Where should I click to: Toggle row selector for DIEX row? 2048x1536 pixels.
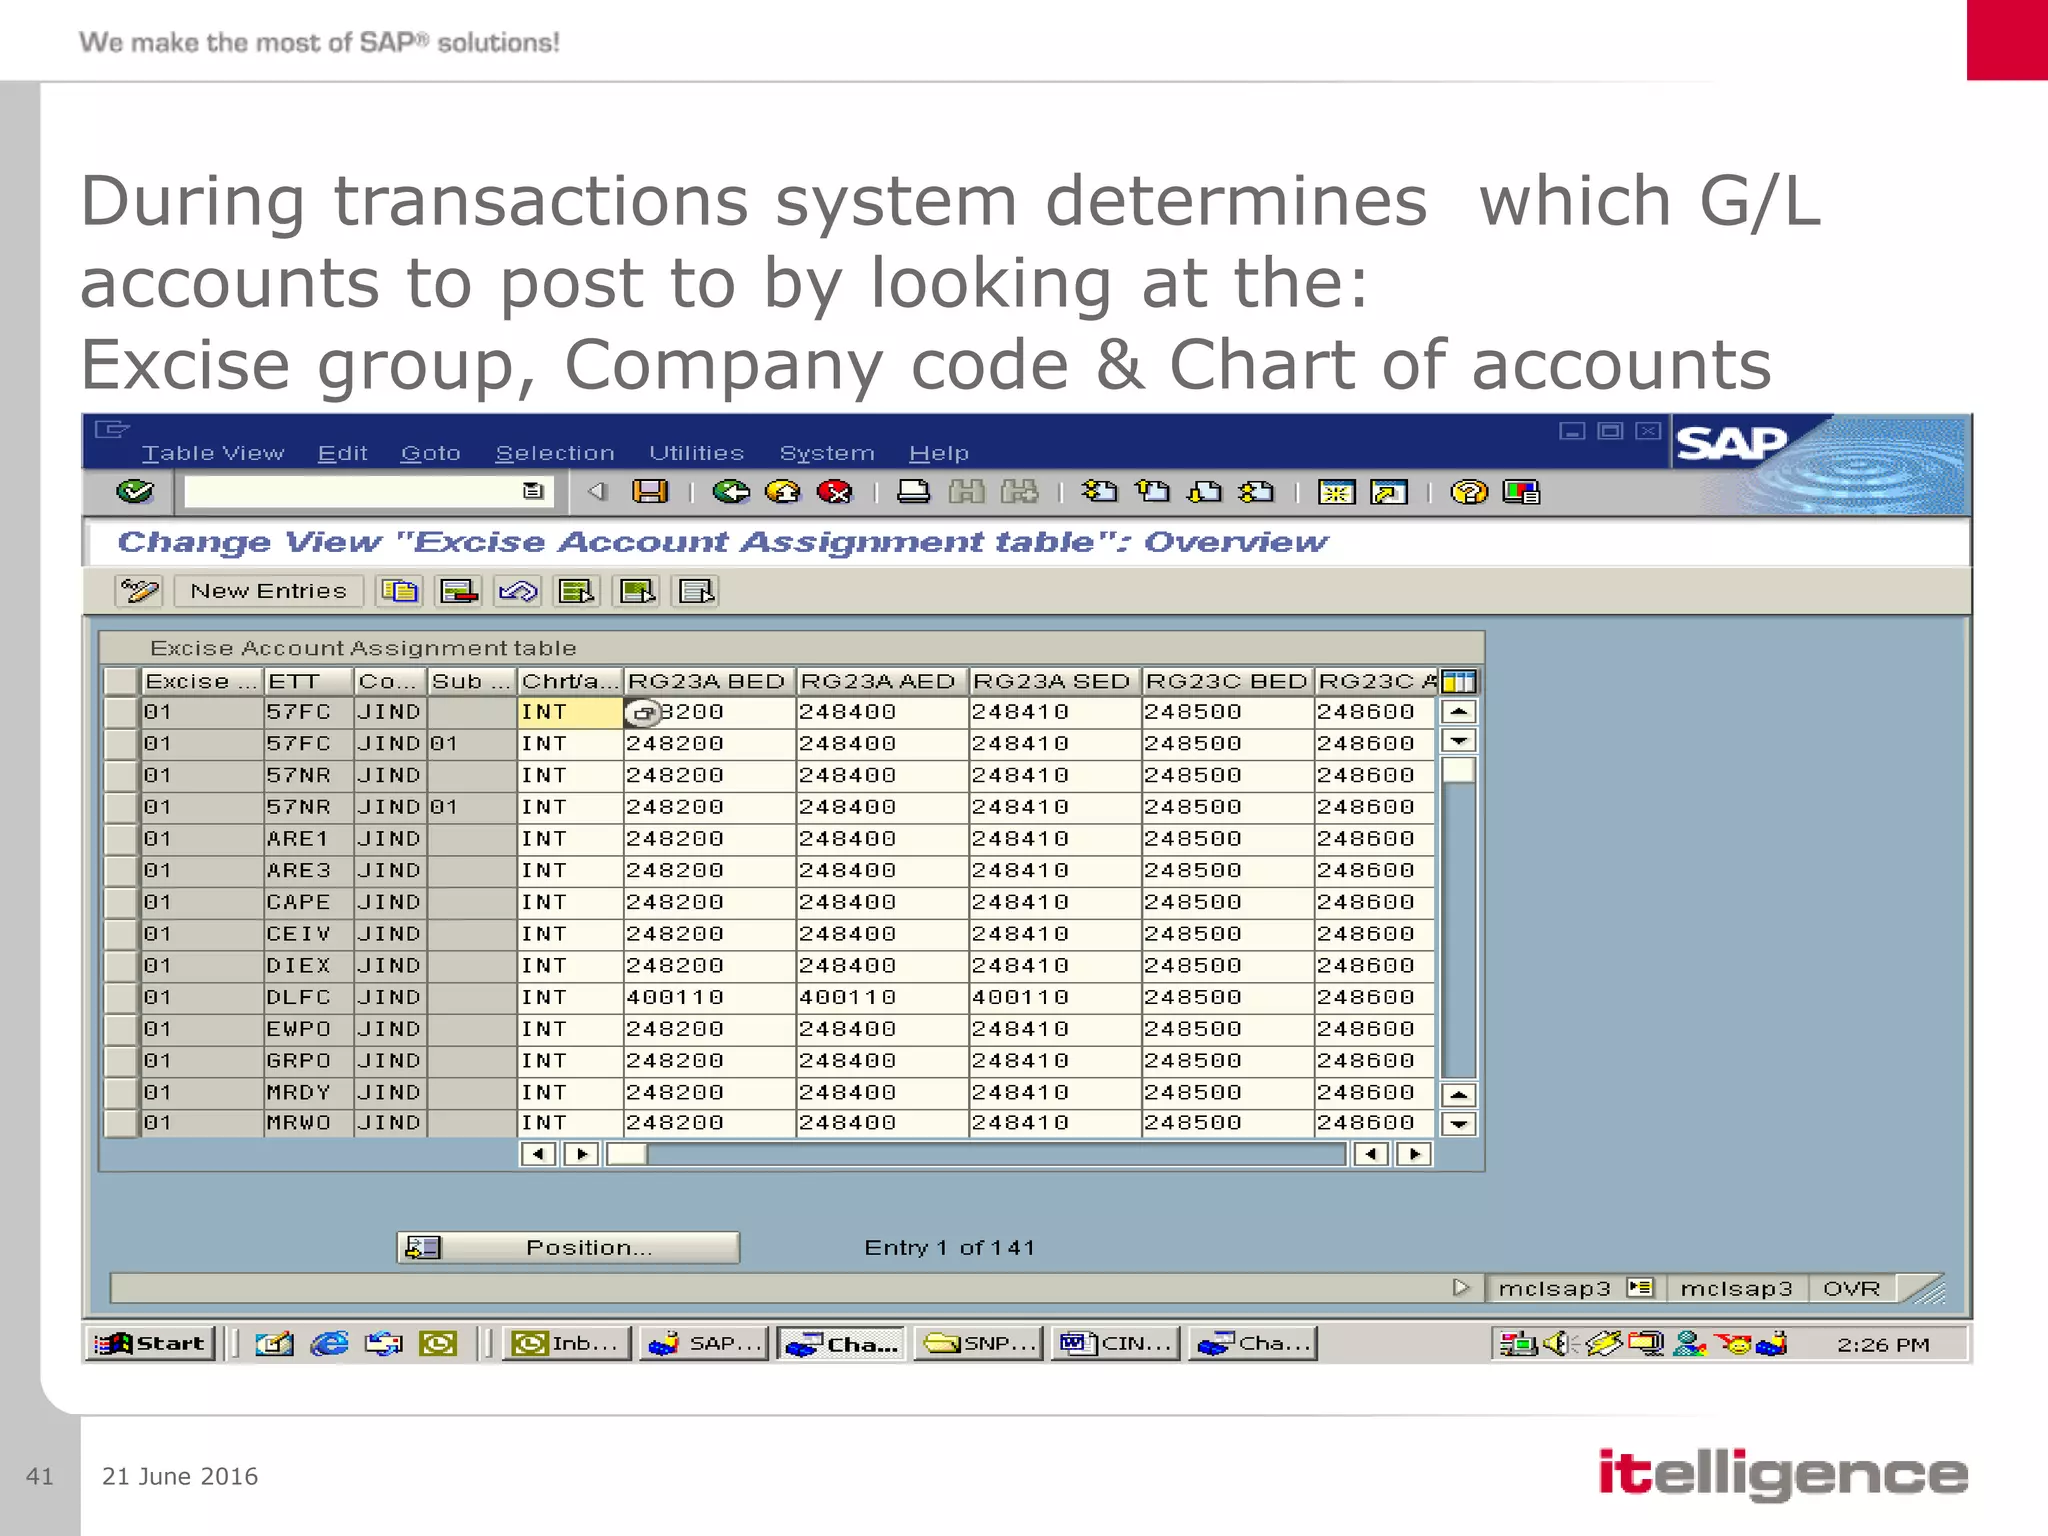[x=121, y=966]
